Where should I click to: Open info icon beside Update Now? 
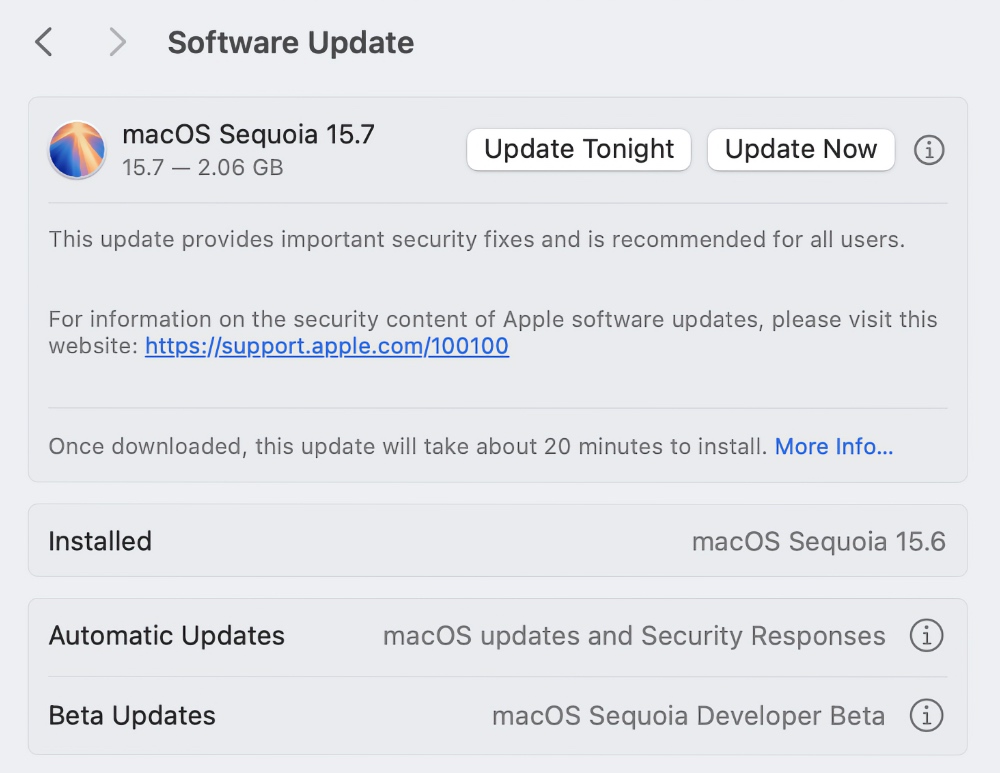coord(929,150)
